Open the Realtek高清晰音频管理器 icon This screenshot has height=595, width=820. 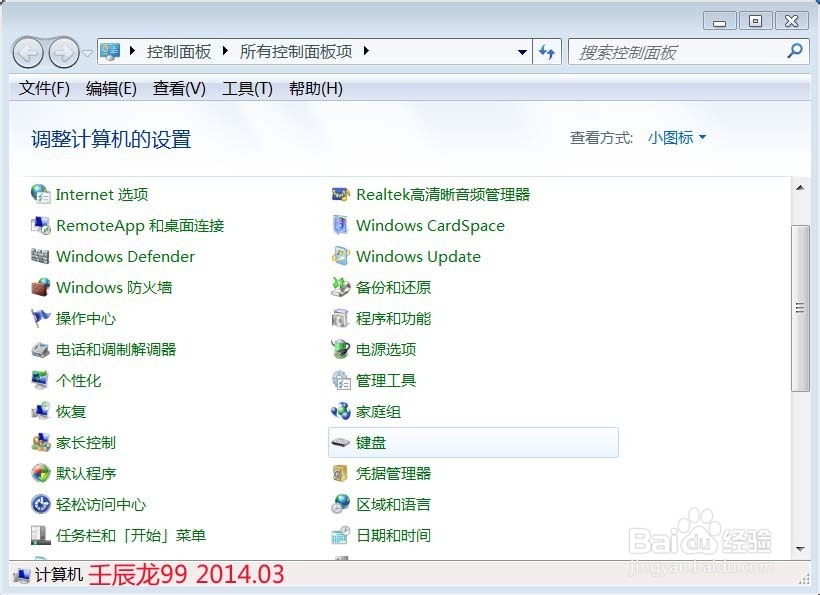(340, 194)
